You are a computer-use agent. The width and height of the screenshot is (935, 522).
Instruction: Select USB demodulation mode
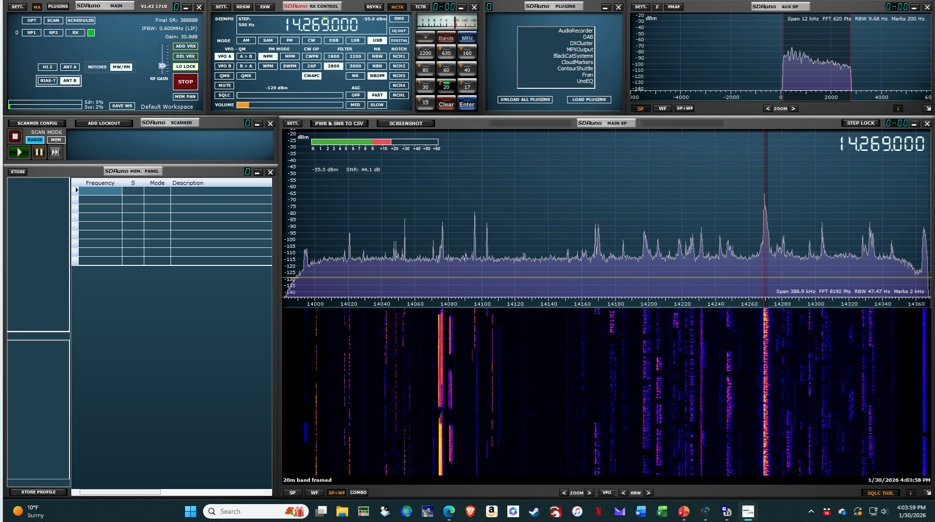pyautogui.click(x=377, y=40)
